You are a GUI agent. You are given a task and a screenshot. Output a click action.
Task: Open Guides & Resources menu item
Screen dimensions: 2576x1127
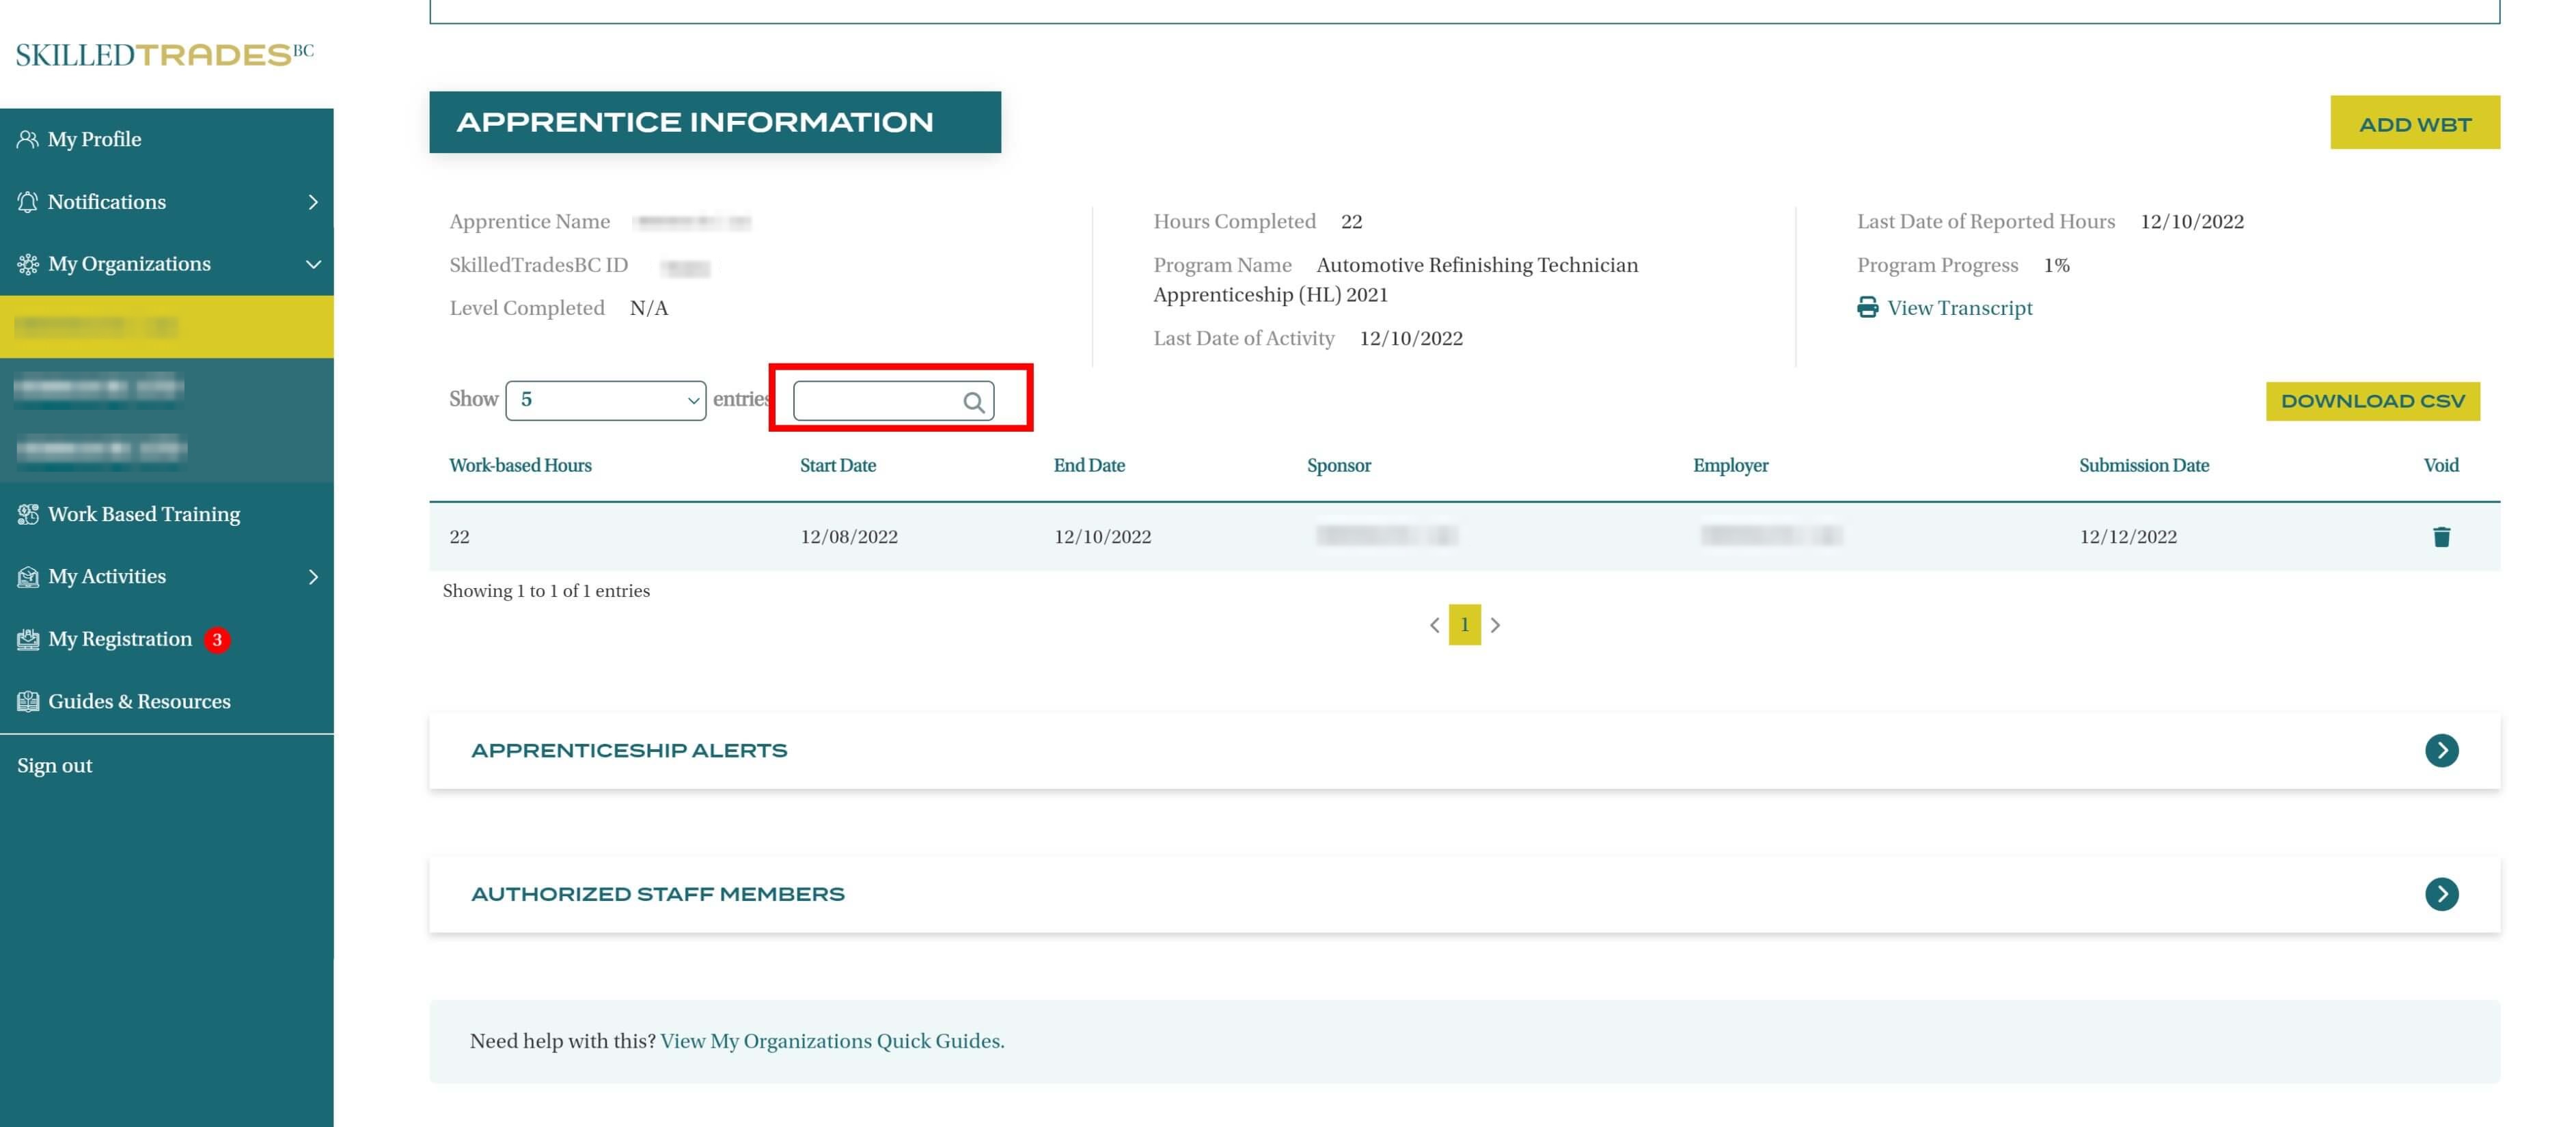[x=139, y=702]
